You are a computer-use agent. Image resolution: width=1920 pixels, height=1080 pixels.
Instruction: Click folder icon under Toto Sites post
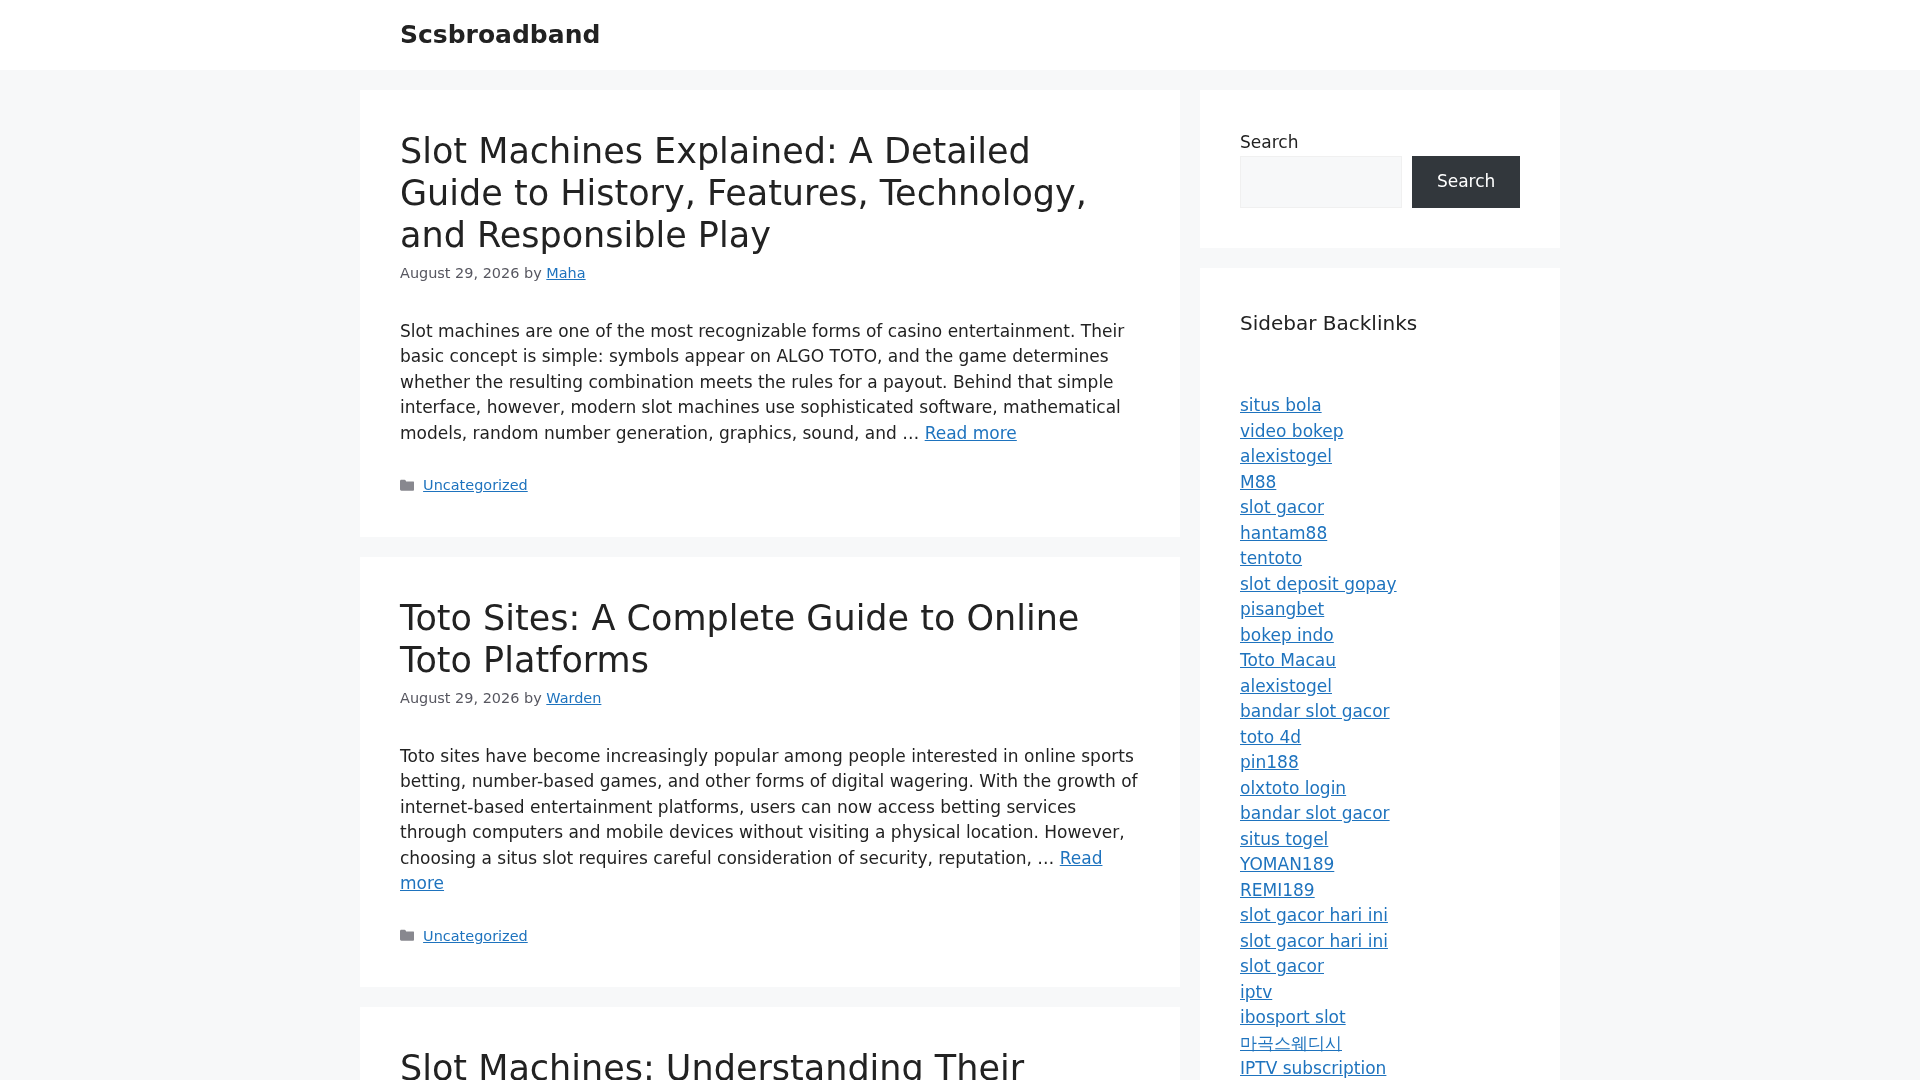(407, 936)
